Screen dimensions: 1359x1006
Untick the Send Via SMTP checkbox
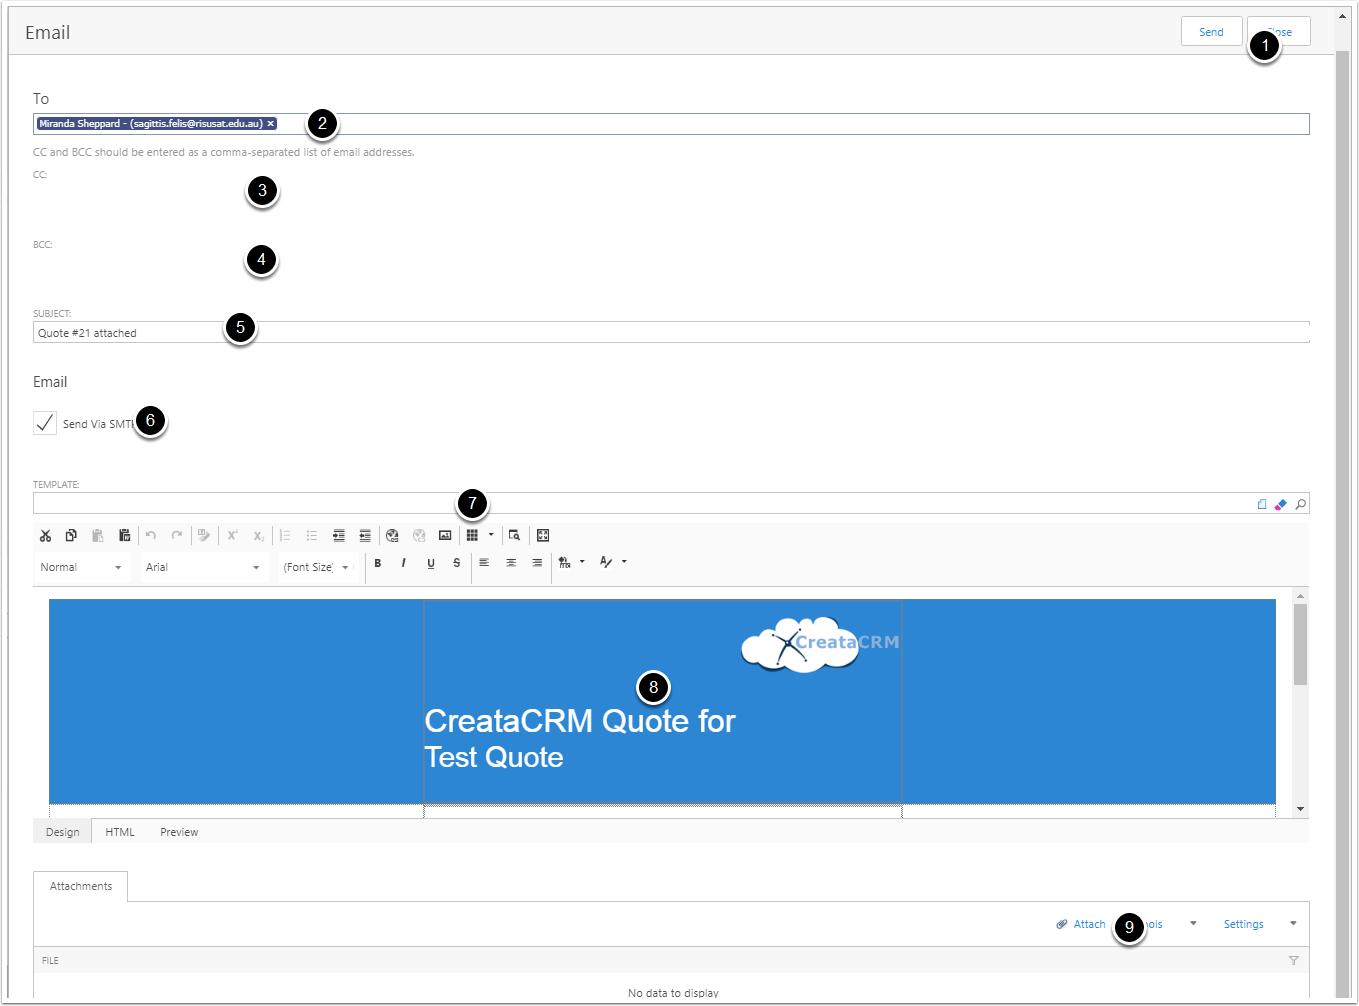[x=45, y=423]
